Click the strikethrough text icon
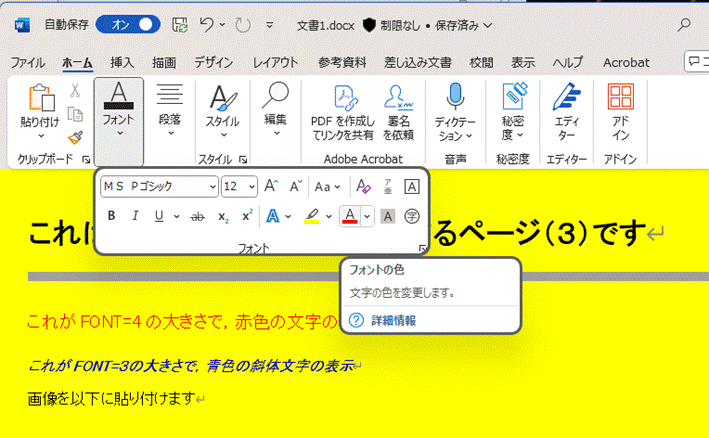 (197, 215)
